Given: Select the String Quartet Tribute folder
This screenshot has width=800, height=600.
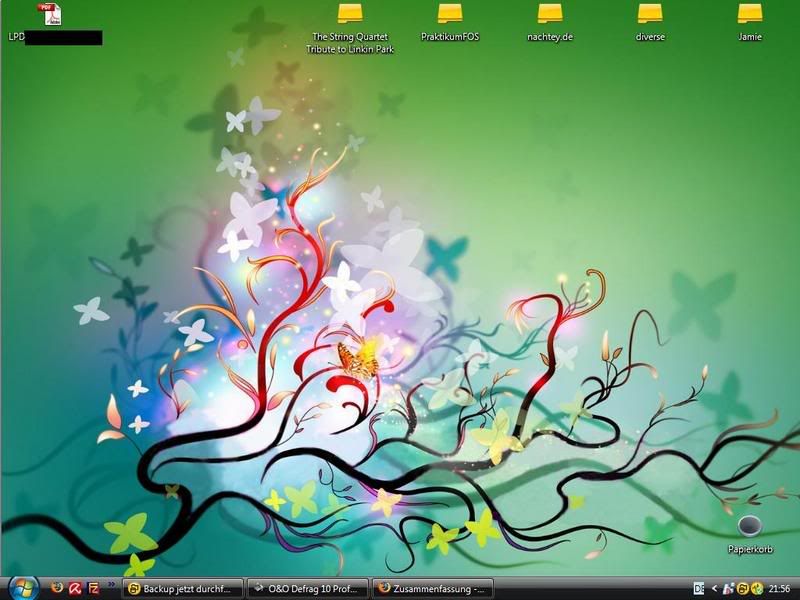Looking at the screenshot, I should click(x=350, y=14).
